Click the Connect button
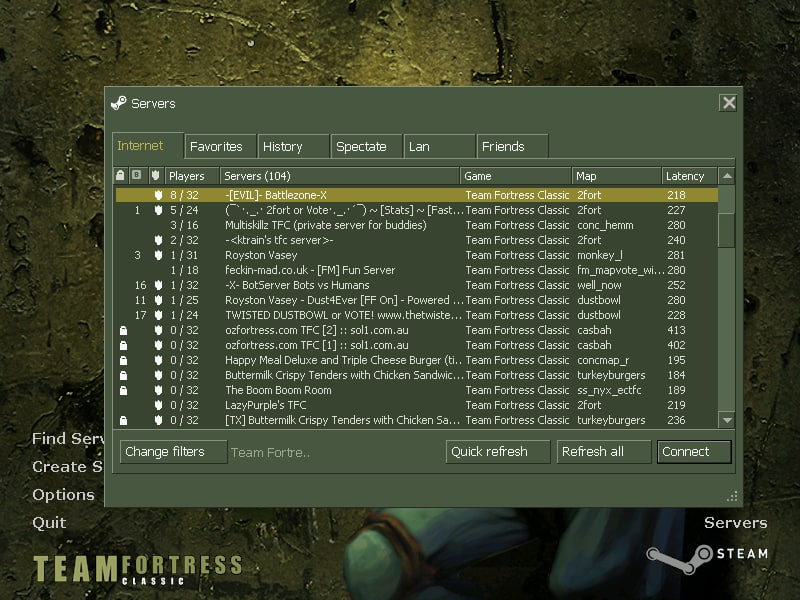The width and height of the screenshot is (800, 600). [694, 452]
